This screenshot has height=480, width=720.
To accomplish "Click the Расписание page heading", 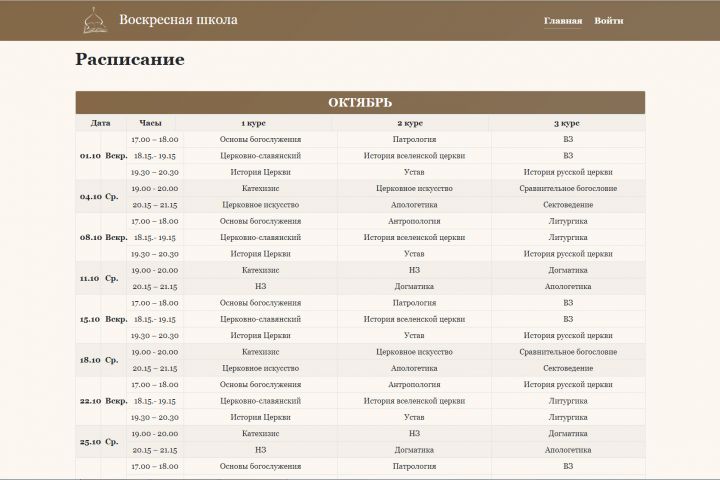I will pyautogui.click(x=130, y=59).
